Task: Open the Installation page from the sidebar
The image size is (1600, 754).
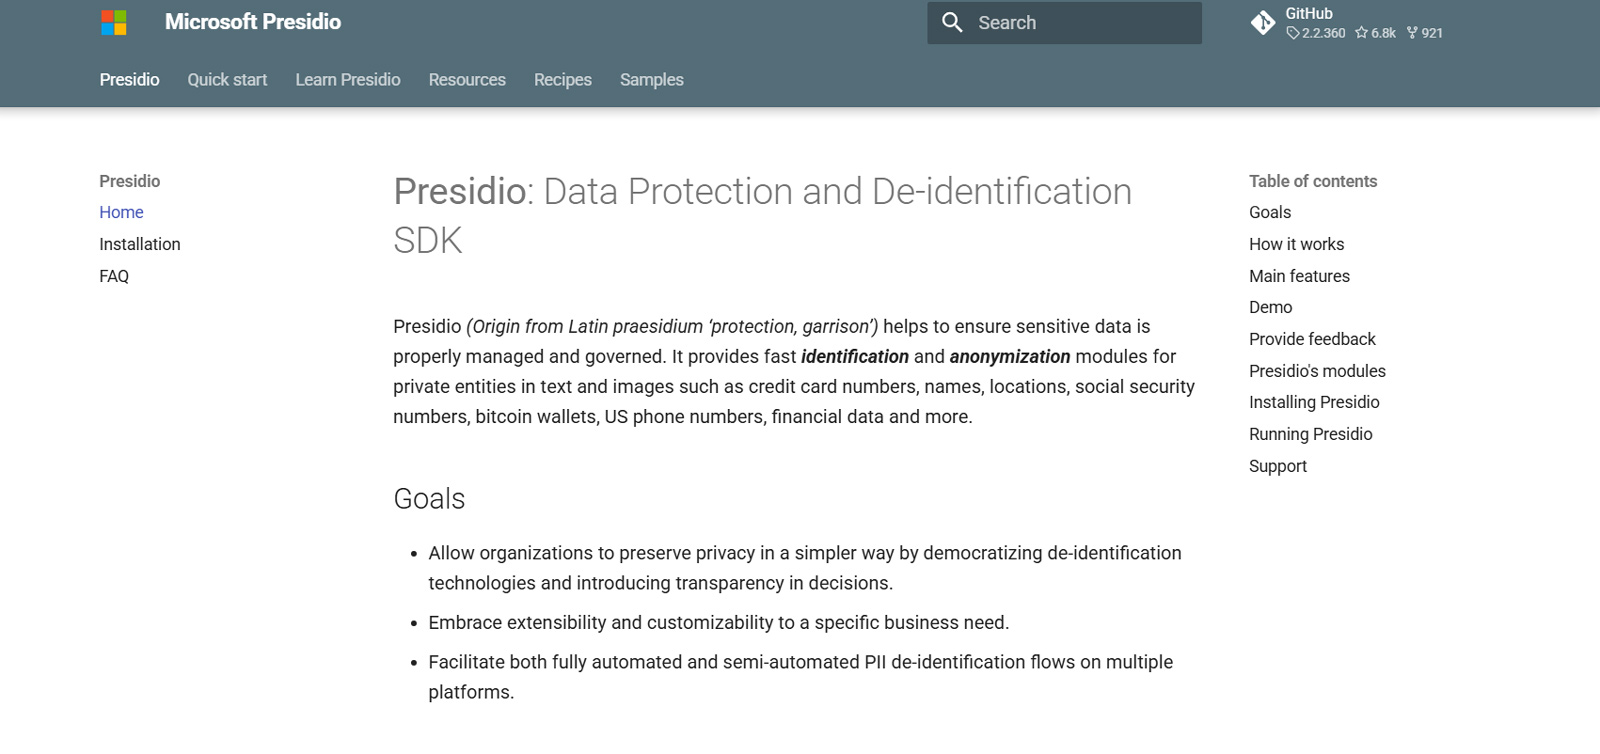Action: click(139, 244)
